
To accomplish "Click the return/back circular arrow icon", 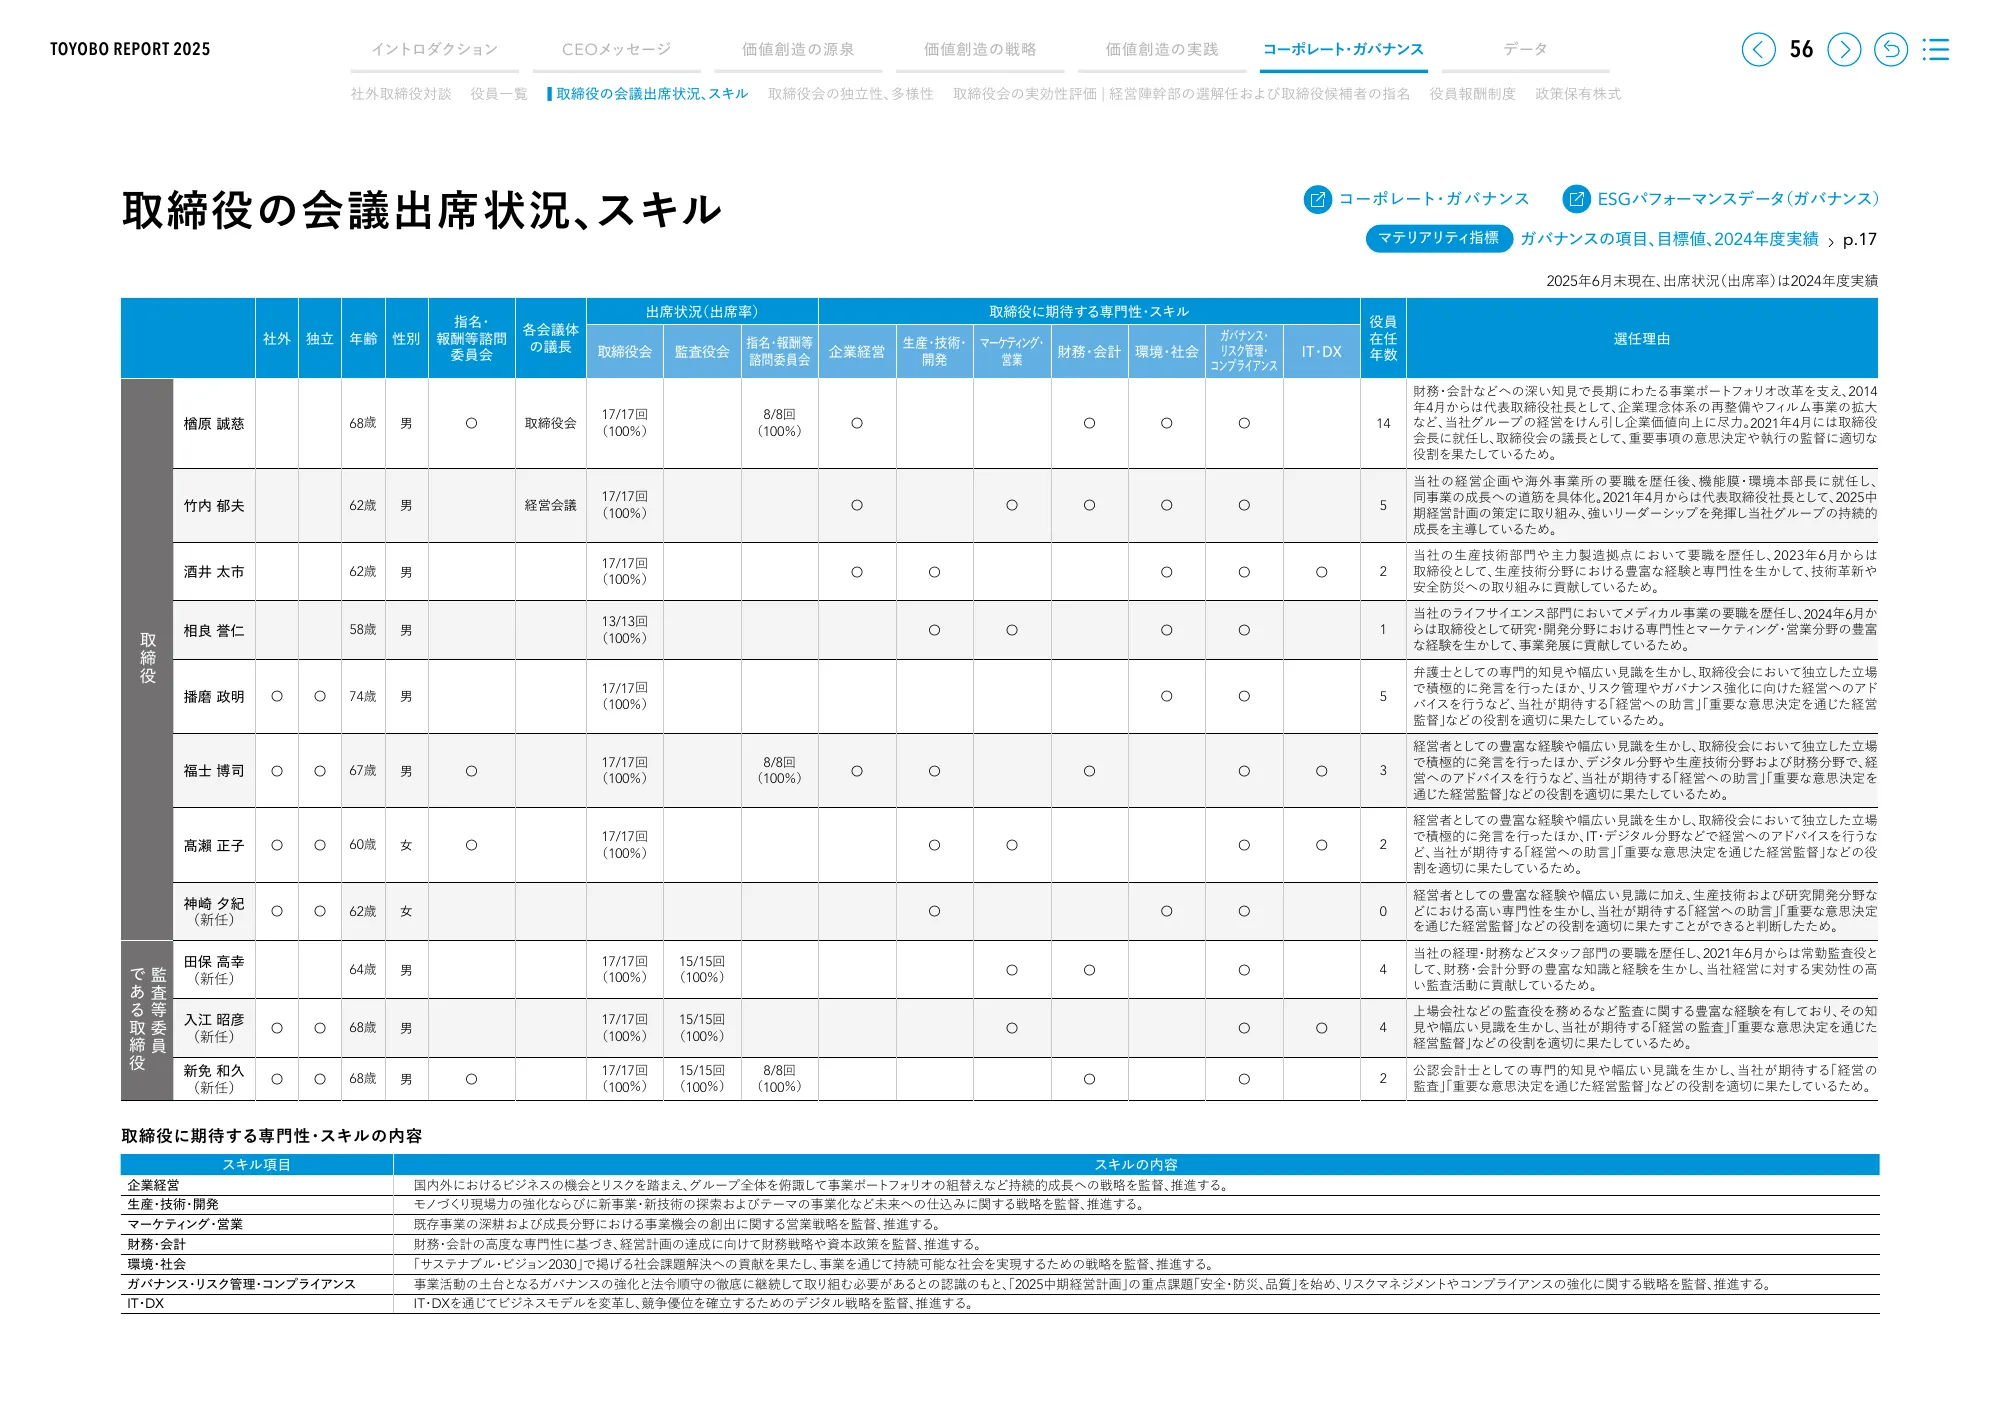I will click(x=1890, y=49).
